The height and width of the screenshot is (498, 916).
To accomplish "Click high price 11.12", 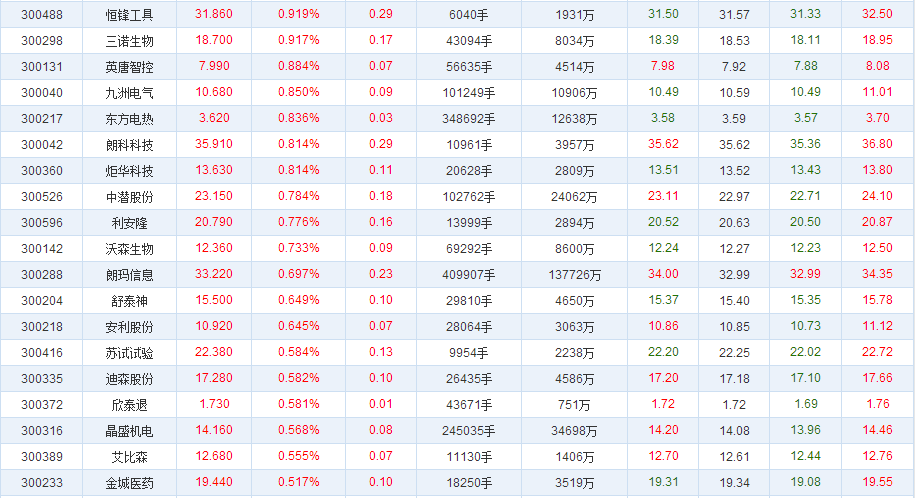I will [877, 326].
